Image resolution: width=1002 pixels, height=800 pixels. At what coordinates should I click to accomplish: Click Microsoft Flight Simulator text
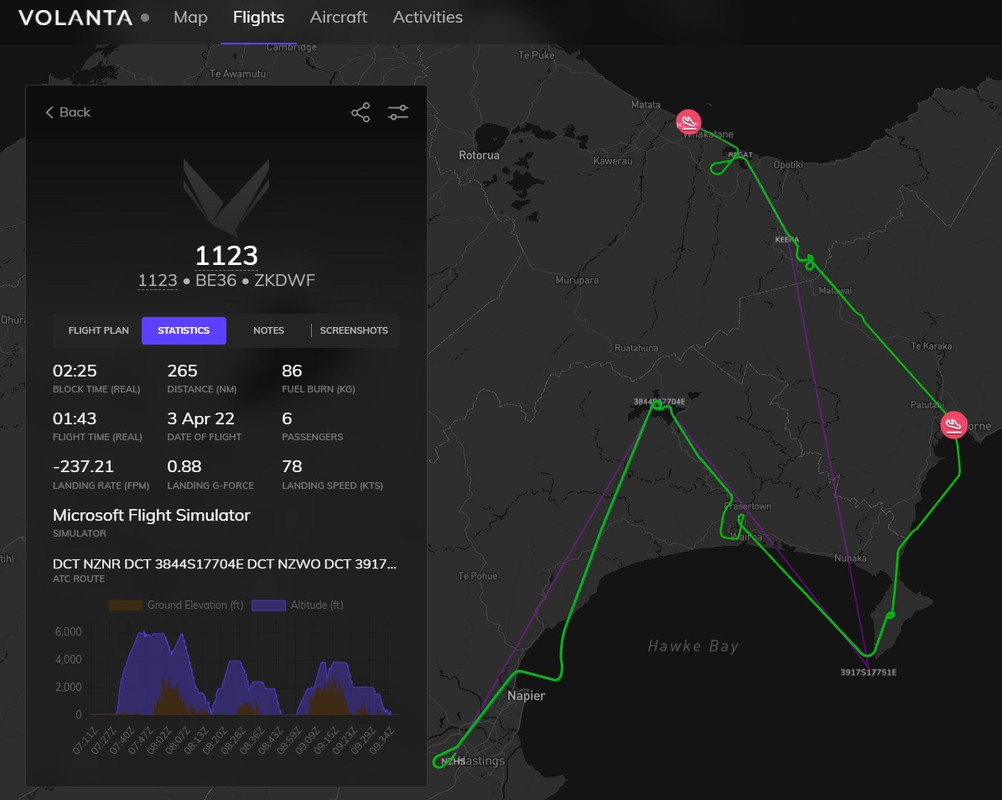tap(151, 515)
